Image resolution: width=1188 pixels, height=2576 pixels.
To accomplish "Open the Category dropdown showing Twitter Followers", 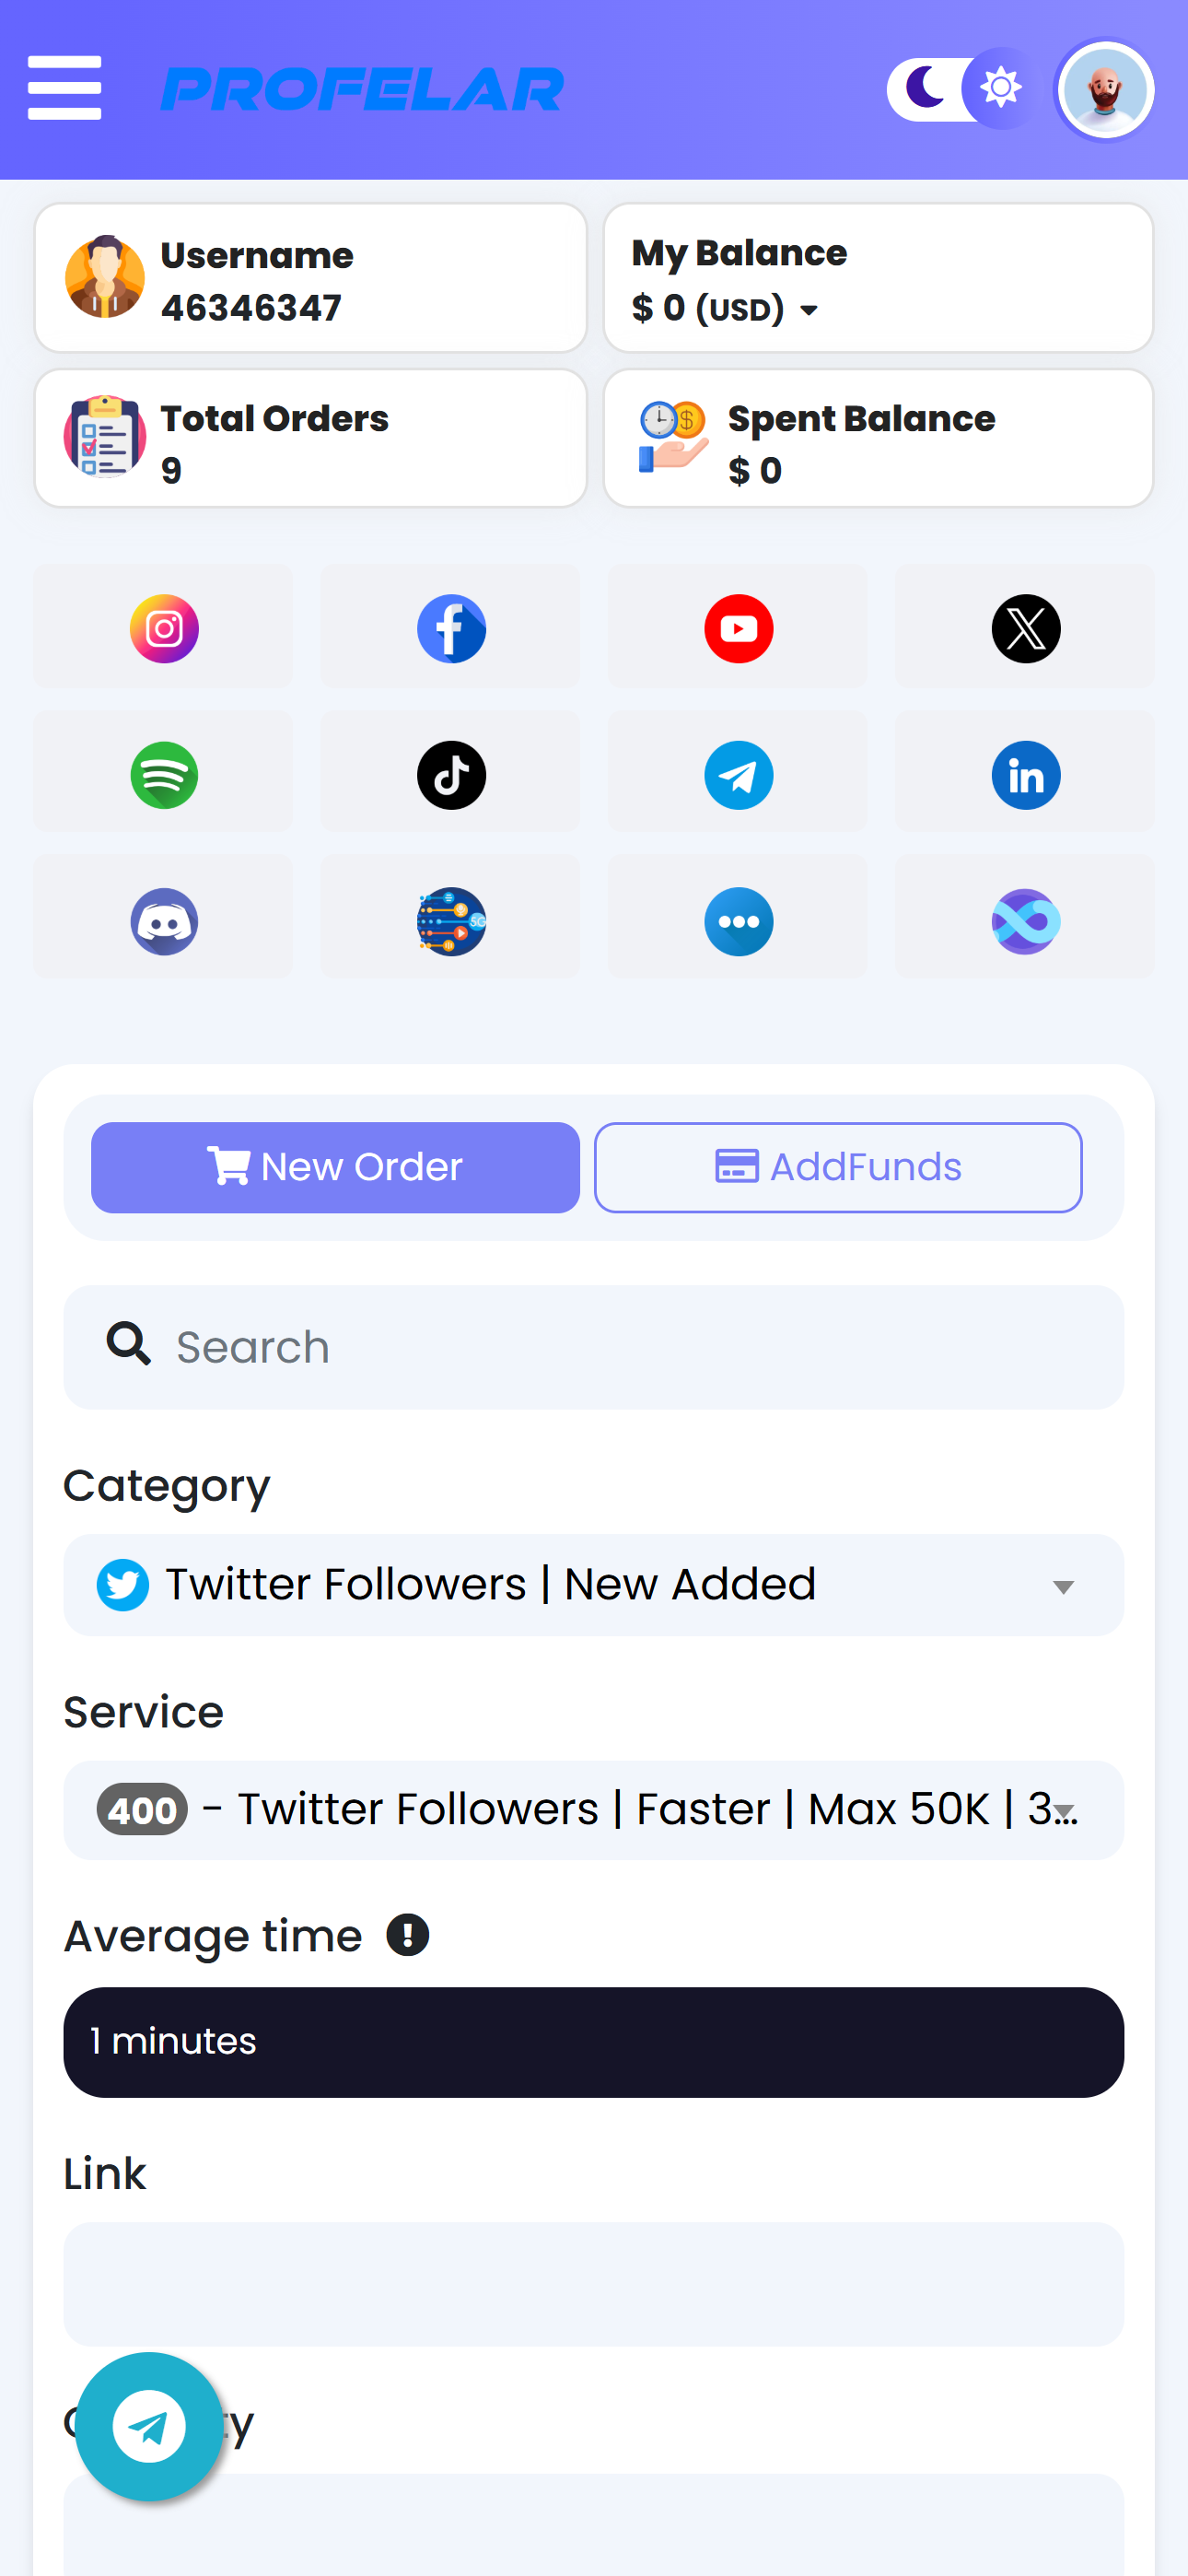I will [x=594, y=1585].
